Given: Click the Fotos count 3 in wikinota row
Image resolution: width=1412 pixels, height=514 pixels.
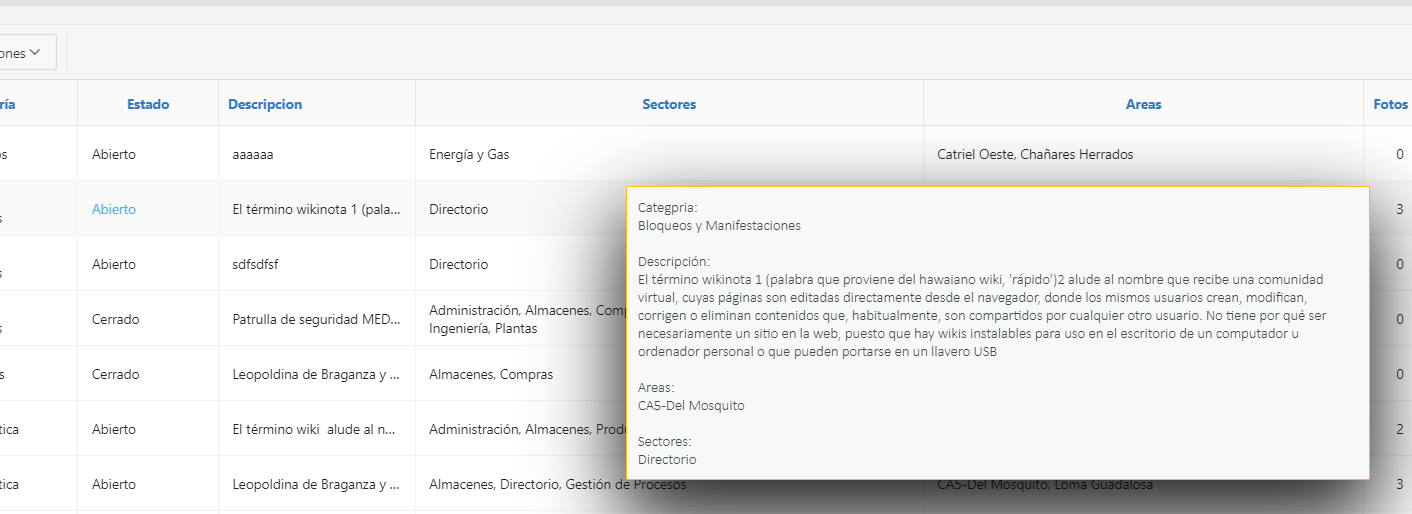Looking at the screenshot, I should (x=1400, y=209).
